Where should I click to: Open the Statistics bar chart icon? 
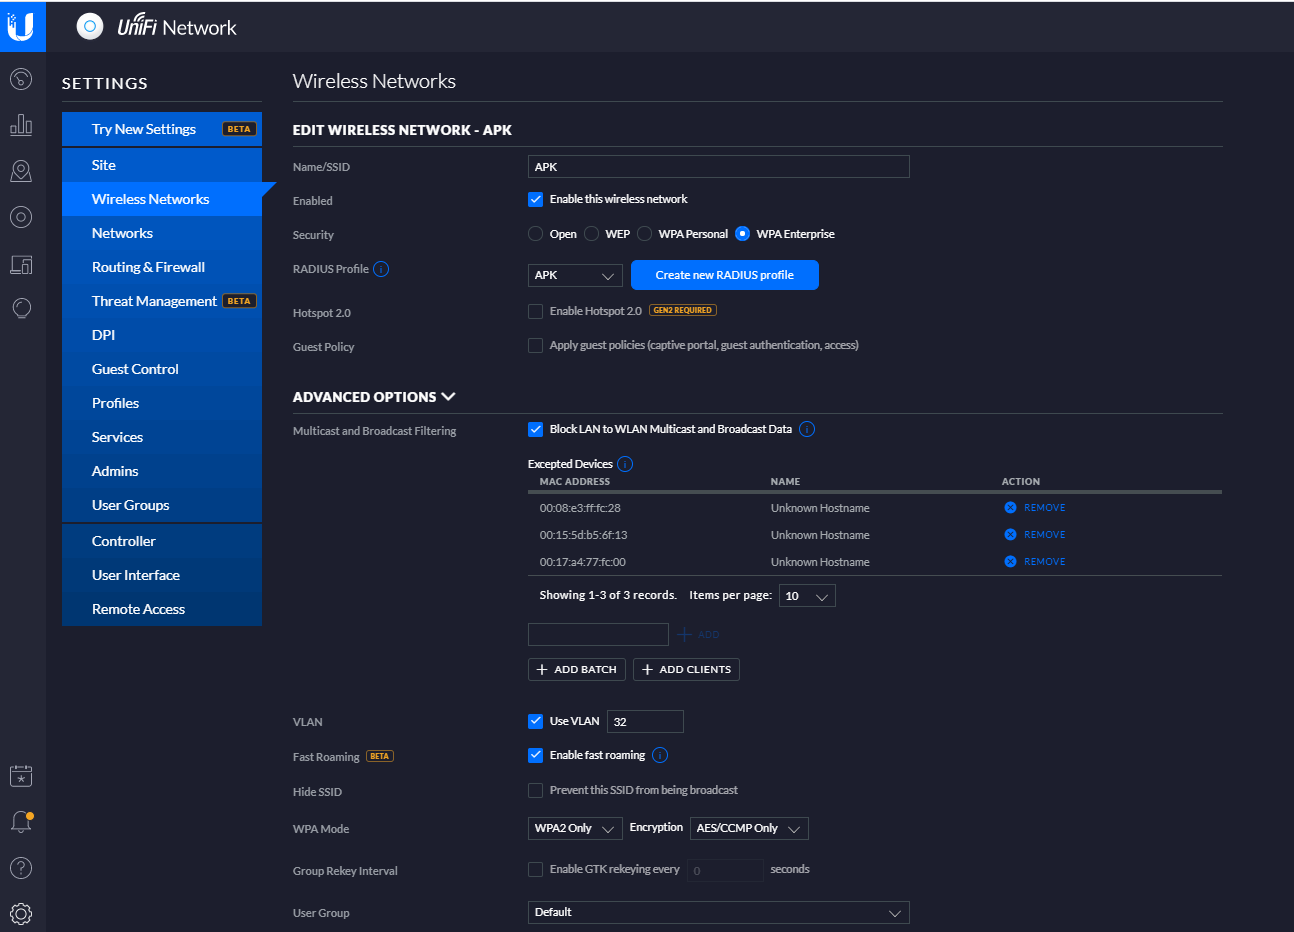click(21, 125)
